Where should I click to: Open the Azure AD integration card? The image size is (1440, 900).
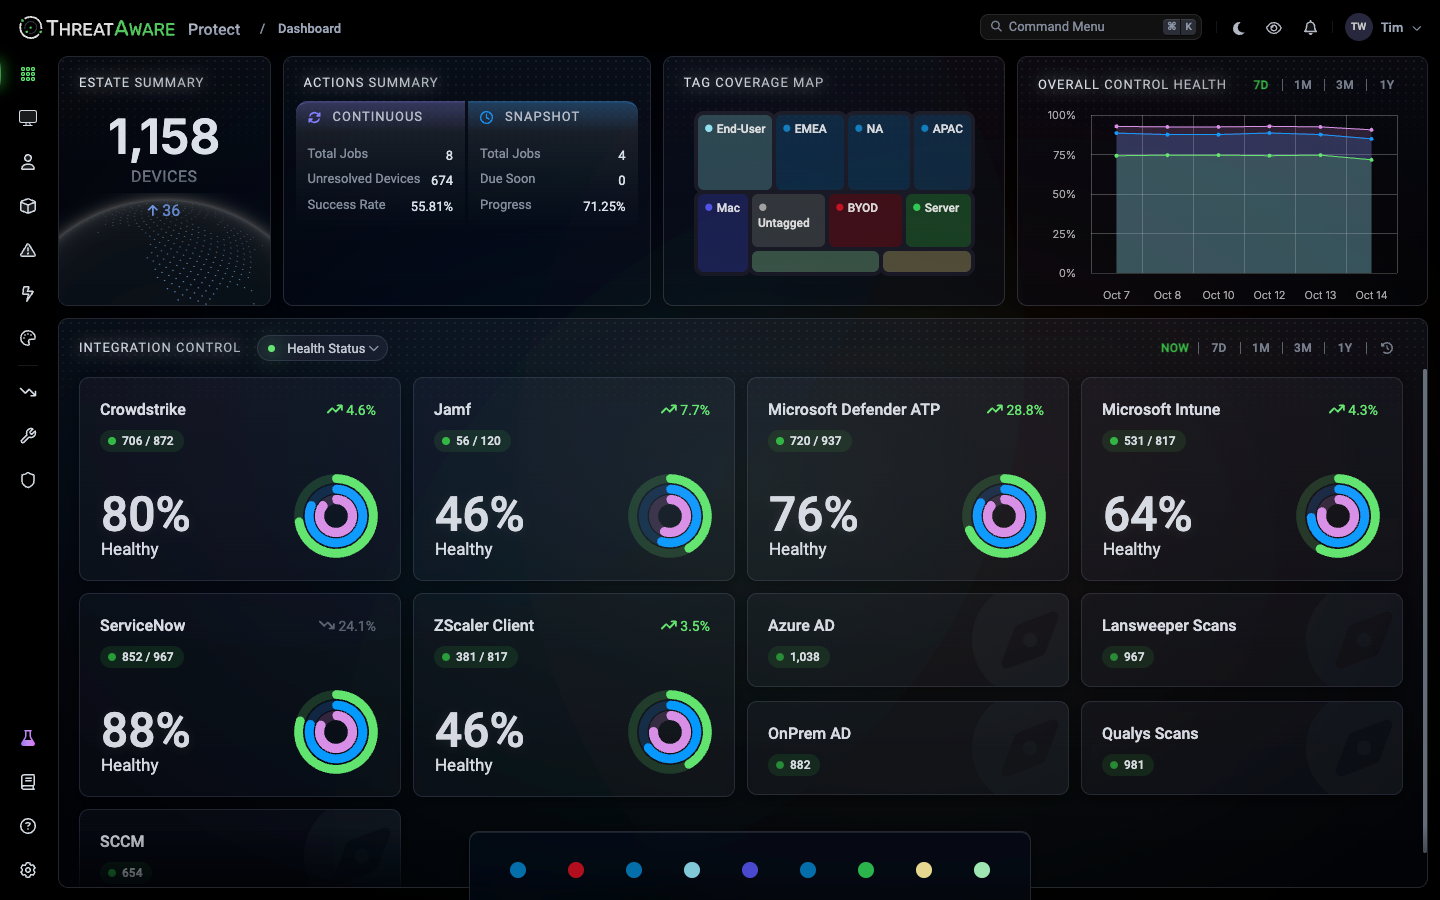pyautogui.click(x=908, y=640)
